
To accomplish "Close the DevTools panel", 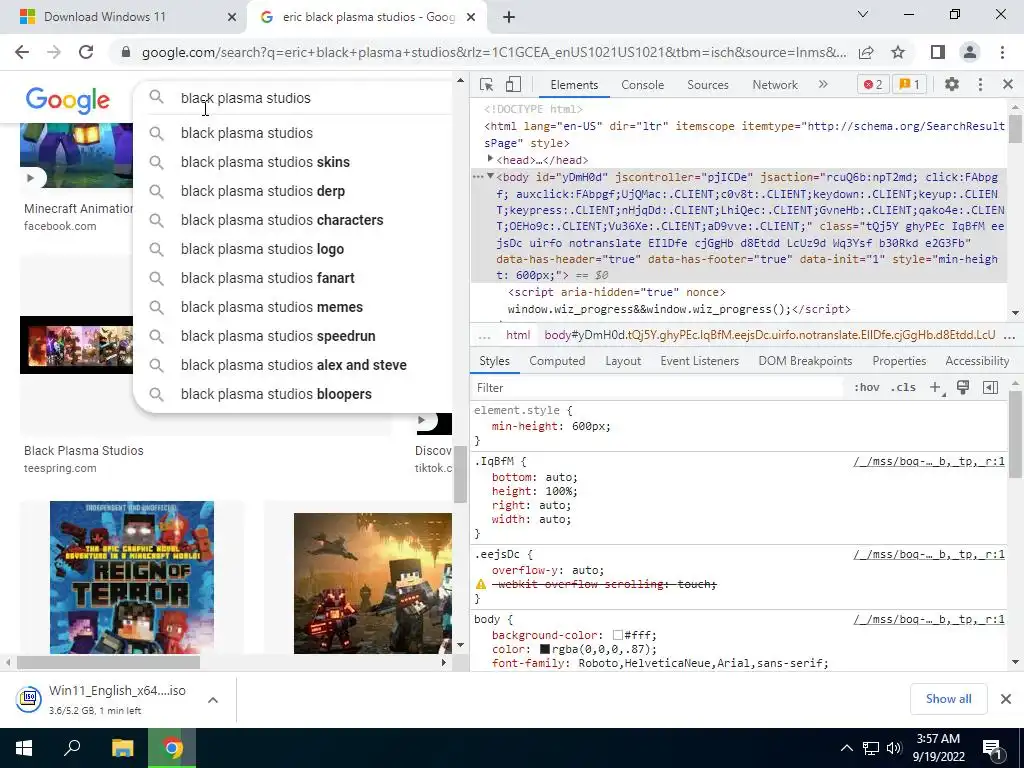I will click(x=1008, y=84).
